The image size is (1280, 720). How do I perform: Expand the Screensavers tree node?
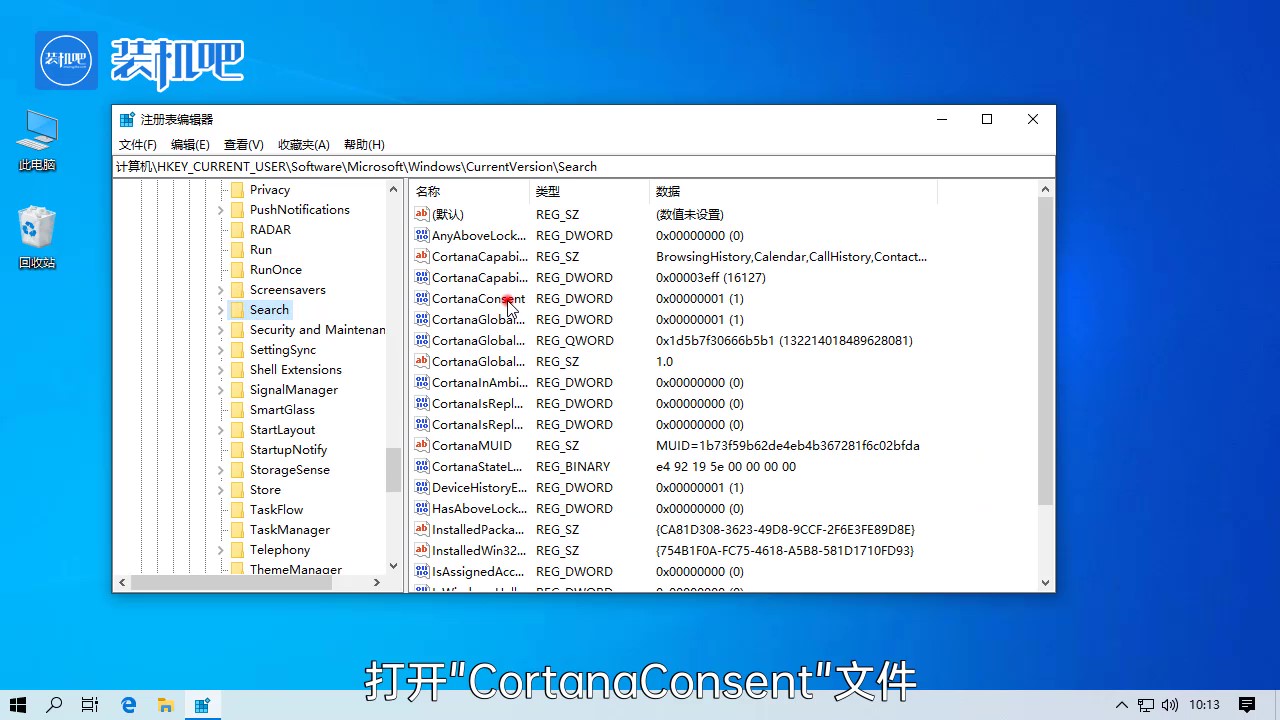(x=221, y=289)
